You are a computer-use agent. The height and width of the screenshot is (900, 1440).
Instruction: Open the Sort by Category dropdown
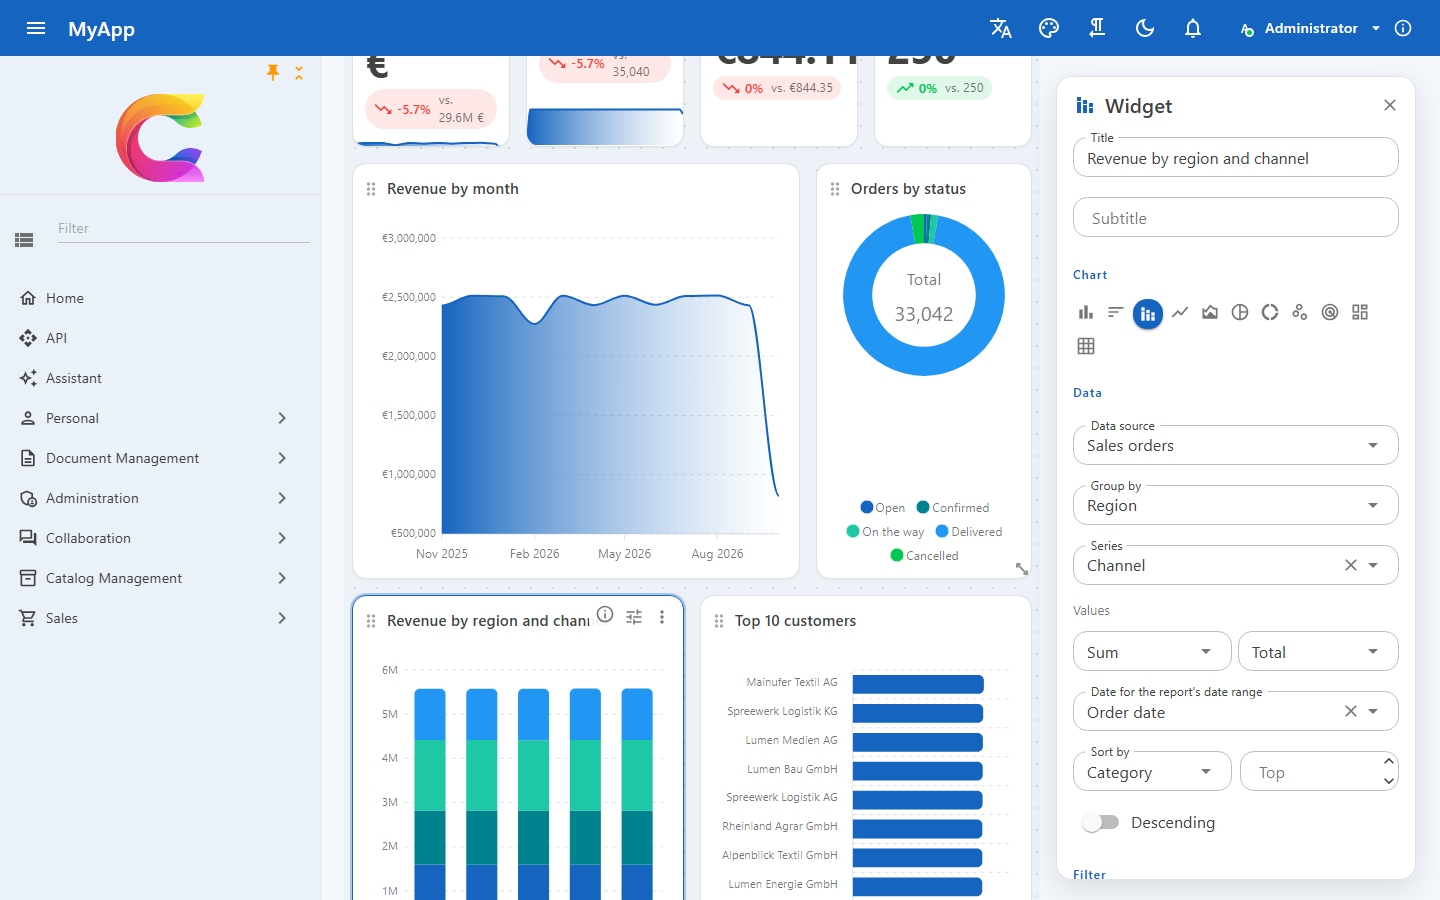(x=1152, y=772)
